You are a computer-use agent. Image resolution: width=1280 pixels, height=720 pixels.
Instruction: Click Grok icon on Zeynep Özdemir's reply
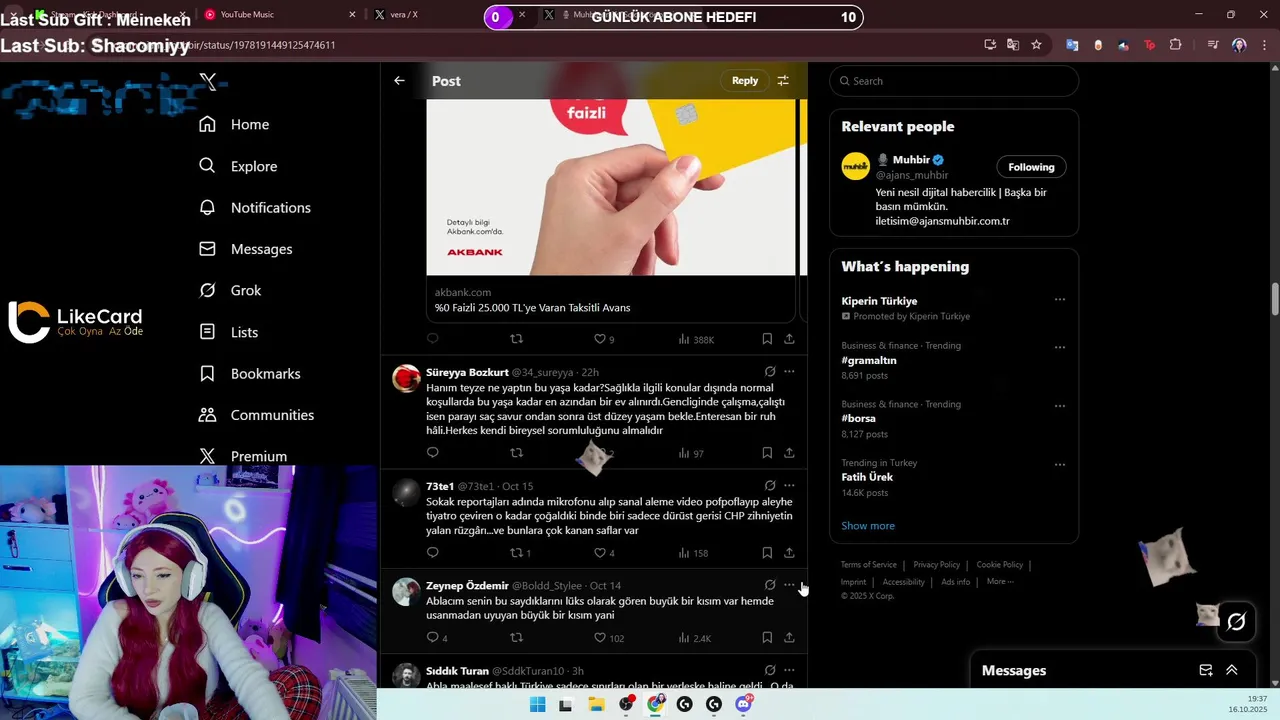[x=770, y=585]
